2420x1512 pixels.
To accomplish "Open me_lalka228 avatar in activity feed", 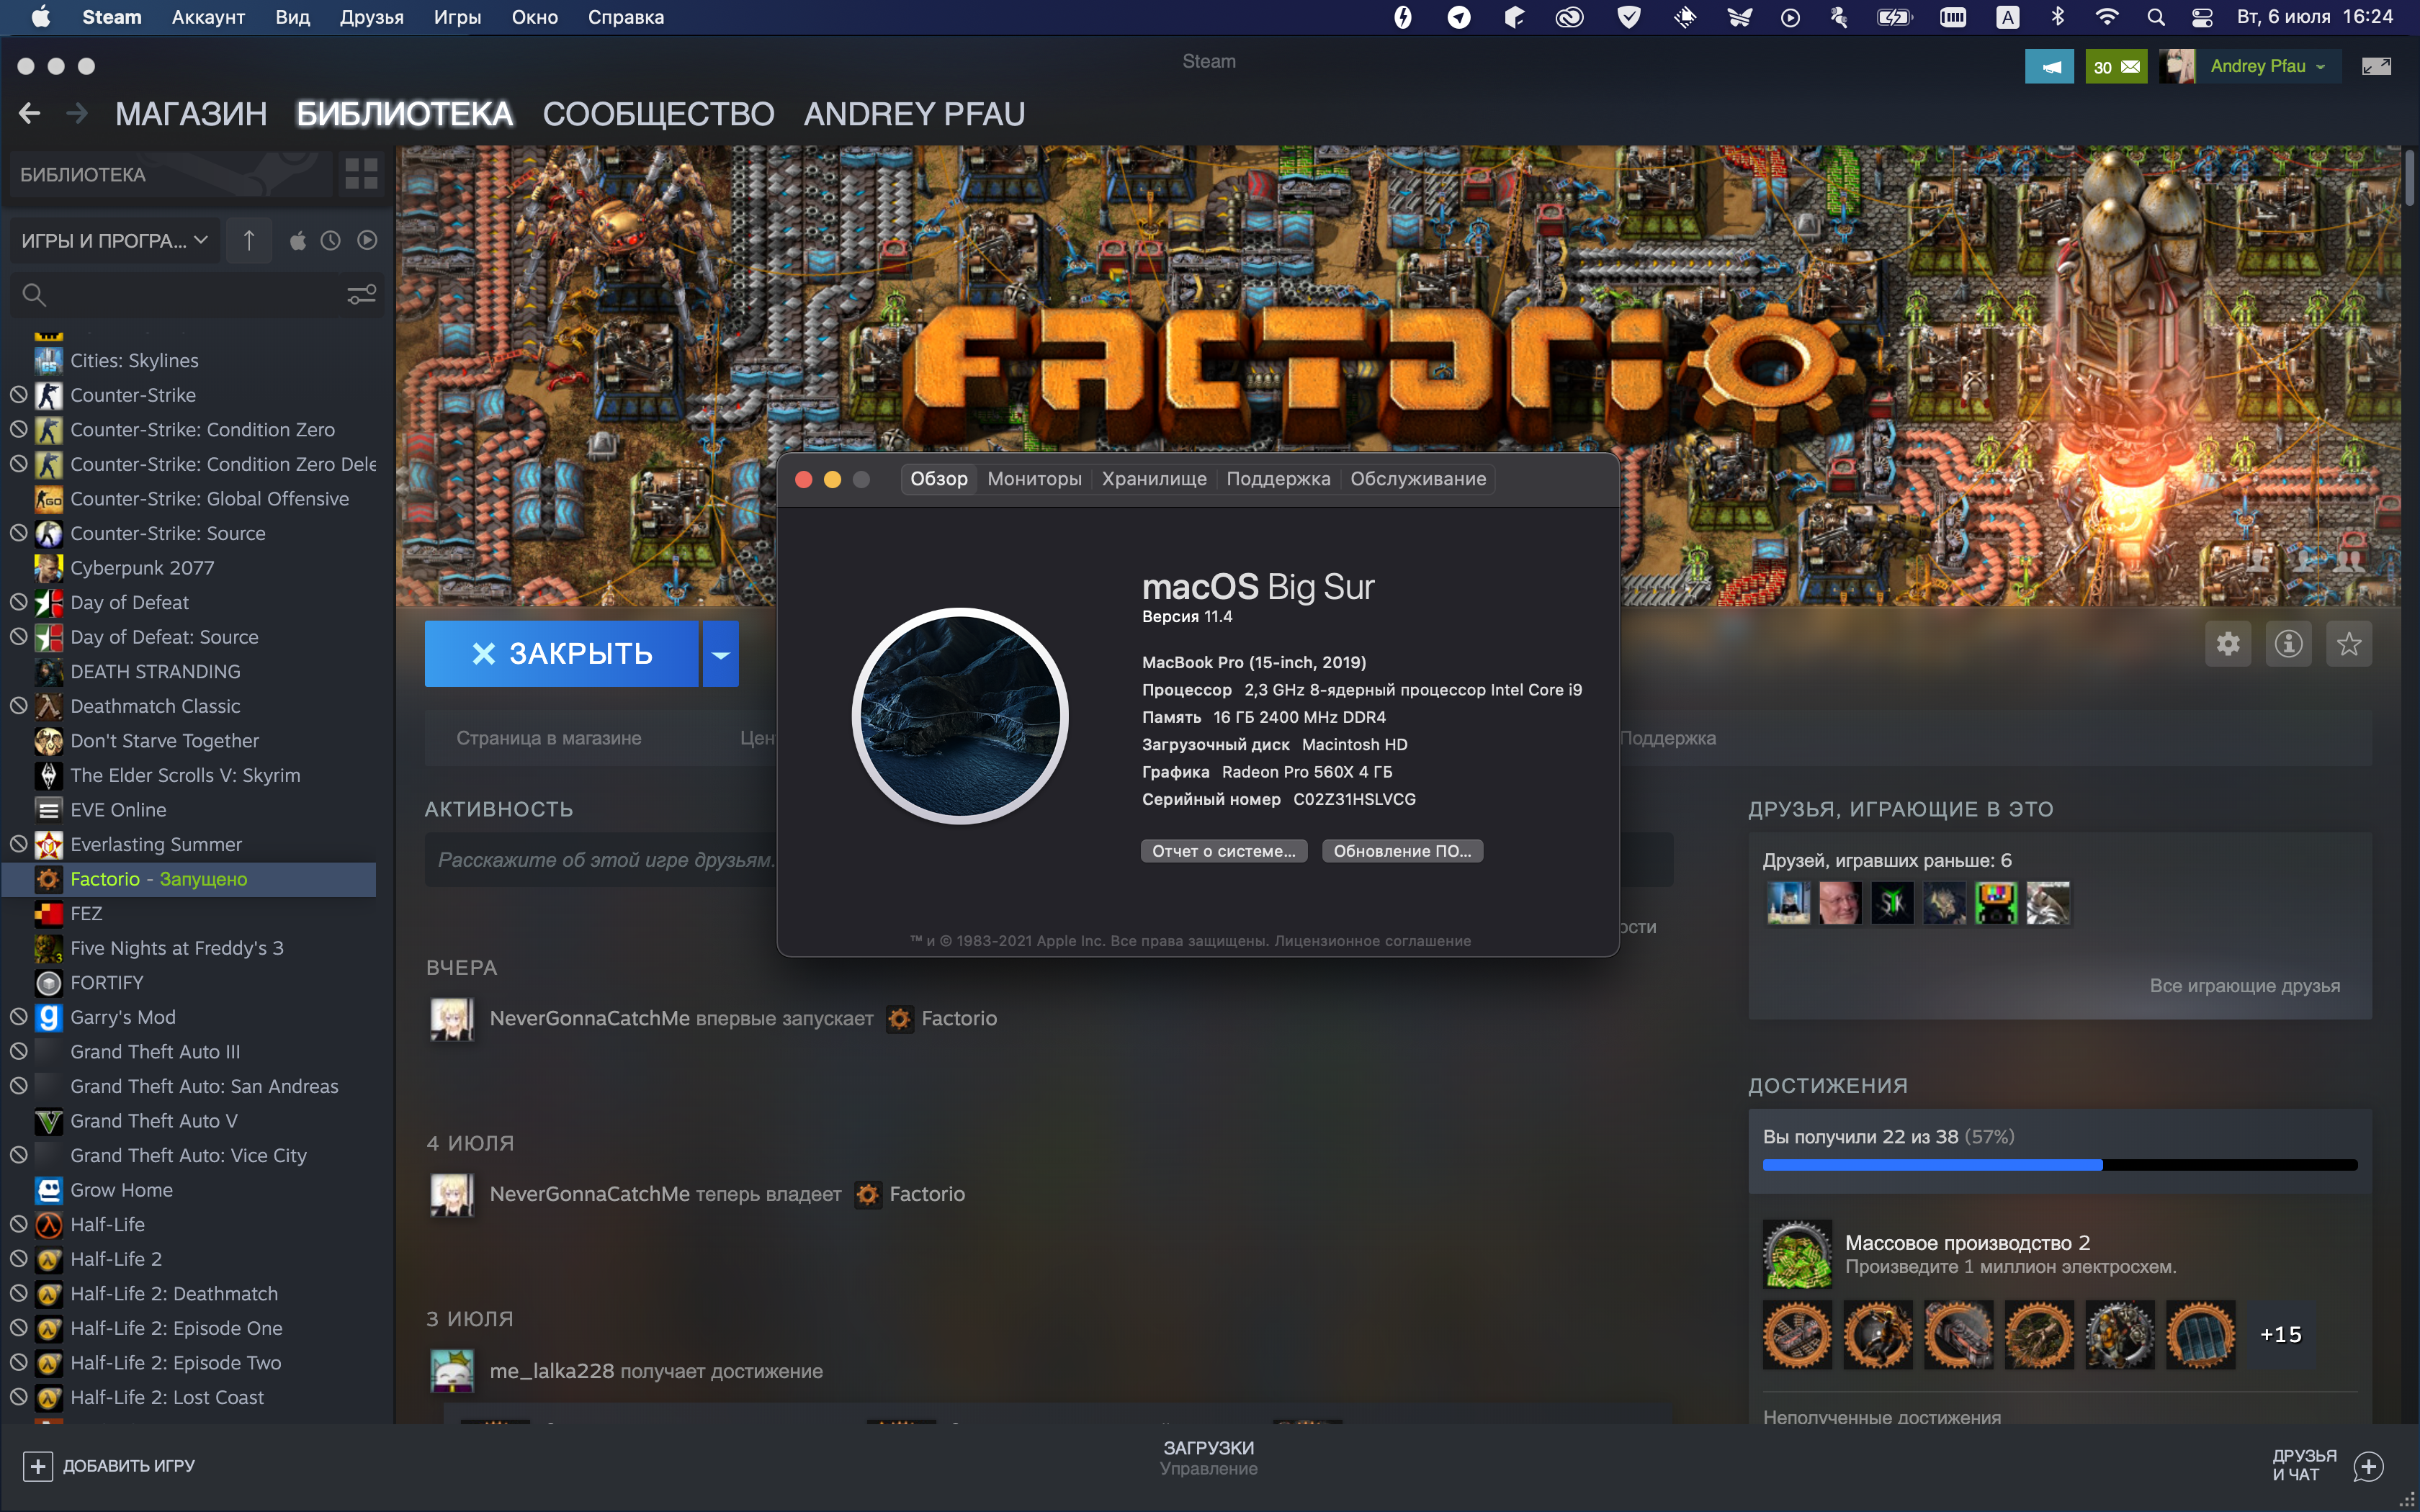I will pos(452,1370).
